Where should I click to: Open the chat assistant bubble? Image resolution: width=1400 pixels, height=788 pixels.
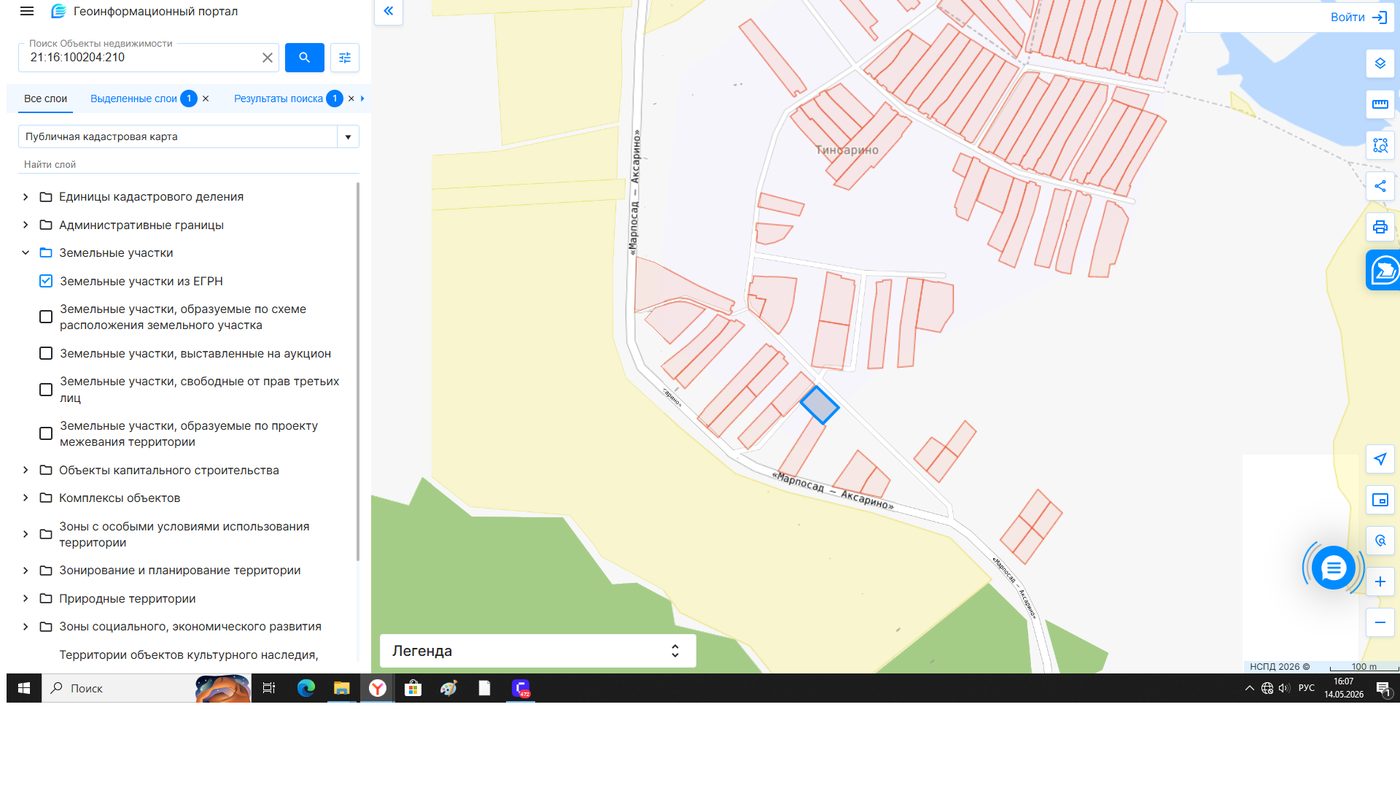(x=1333, y=568)
